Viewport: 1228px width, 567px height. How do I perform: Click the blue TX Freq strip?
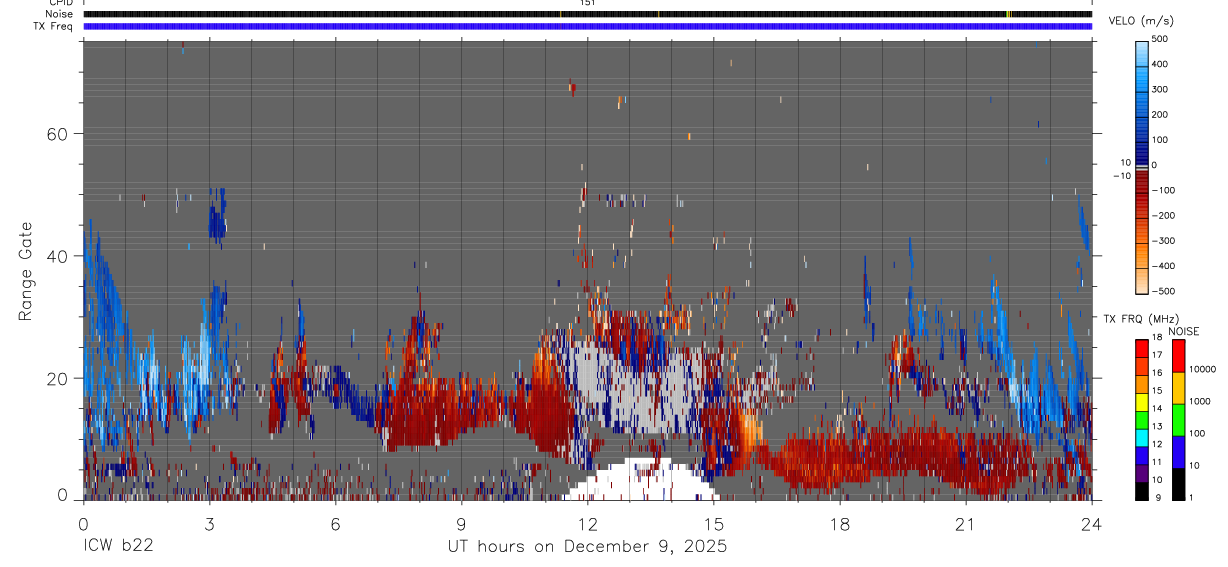click(x=587, y=26)
